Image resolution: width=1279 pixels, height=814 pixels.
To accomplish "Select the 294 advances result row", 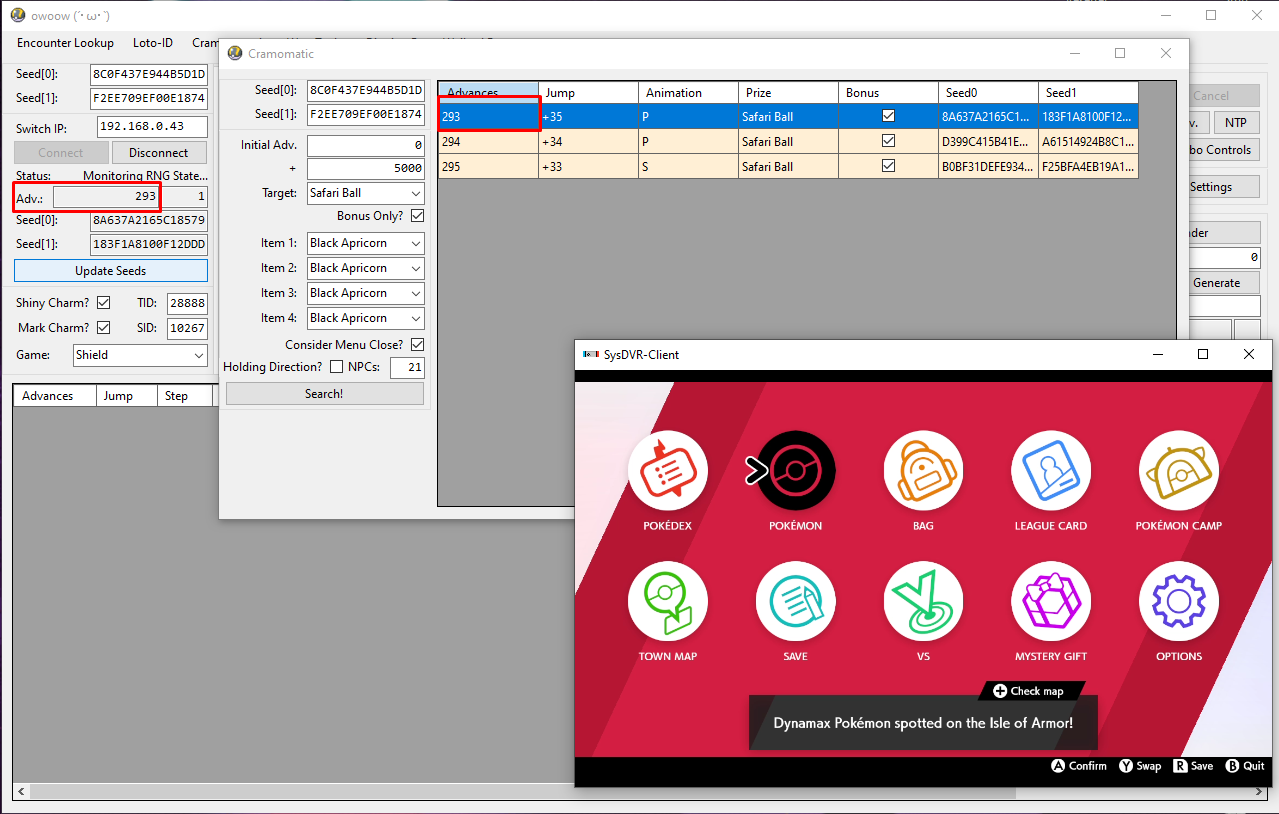I will pyautogui.click(x=788, y=141).
